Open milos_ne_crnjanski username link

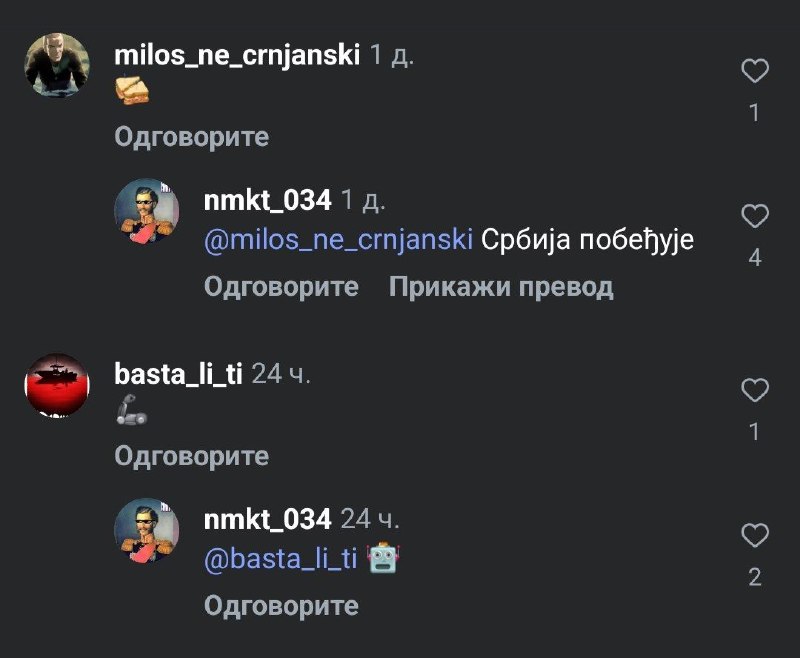coord(237,55)
